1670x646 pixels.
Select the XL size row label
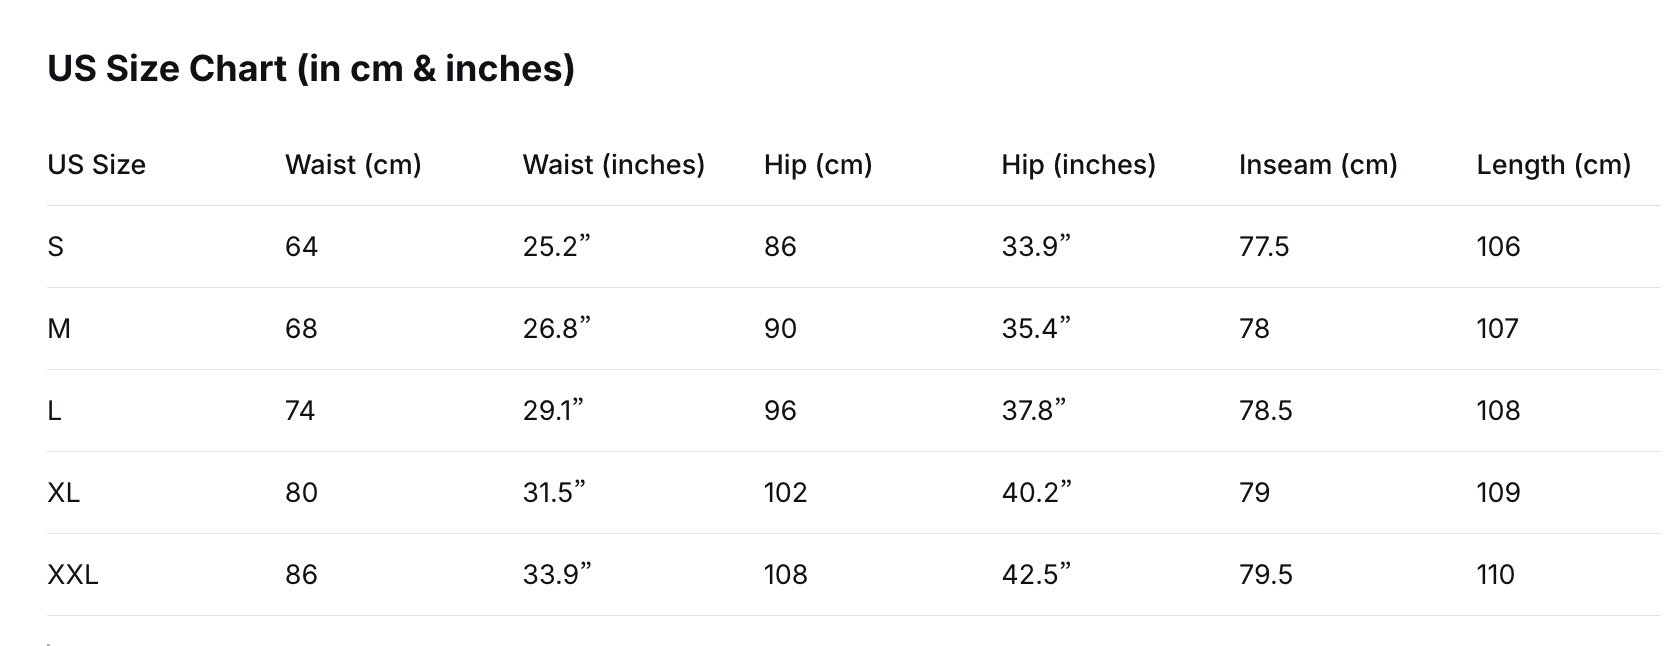pyautogui.click(x=64, y=493)
